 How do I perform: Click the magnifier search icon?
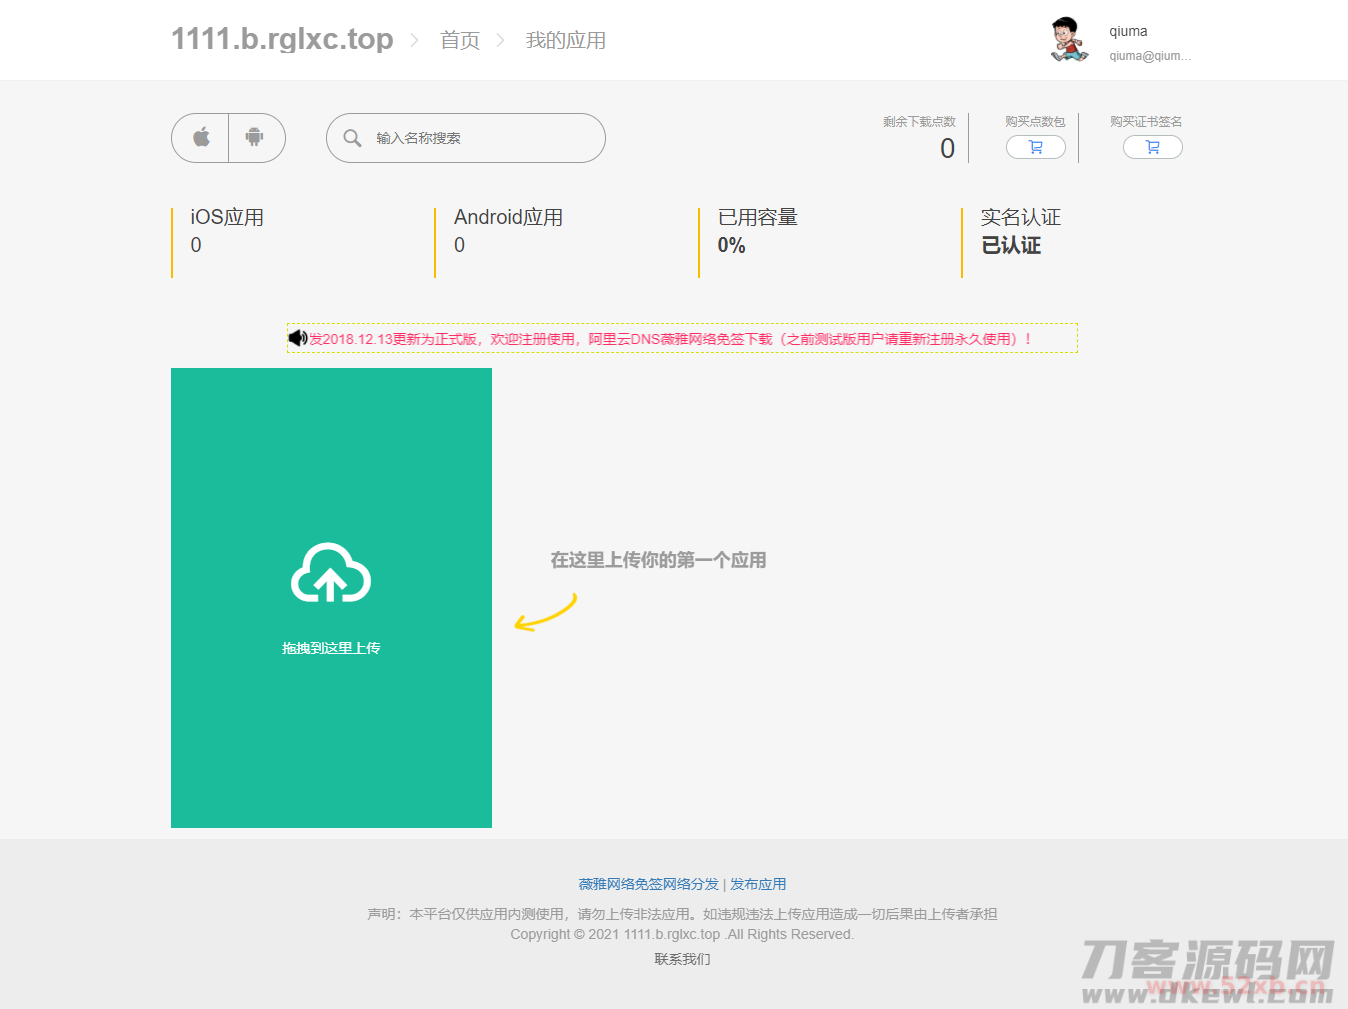pos(352,138)
